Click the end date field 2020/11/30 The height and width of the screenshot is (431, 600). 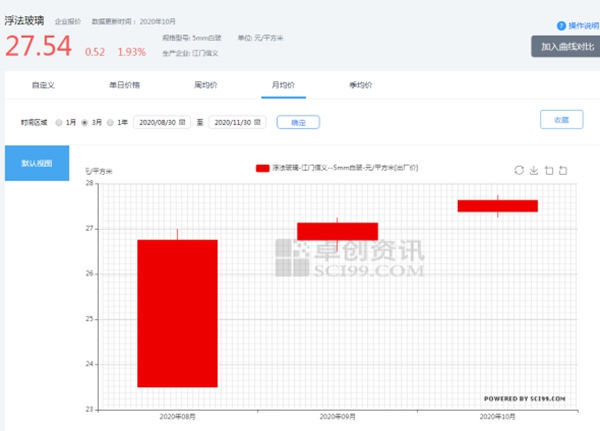click(x=237, y=122)
